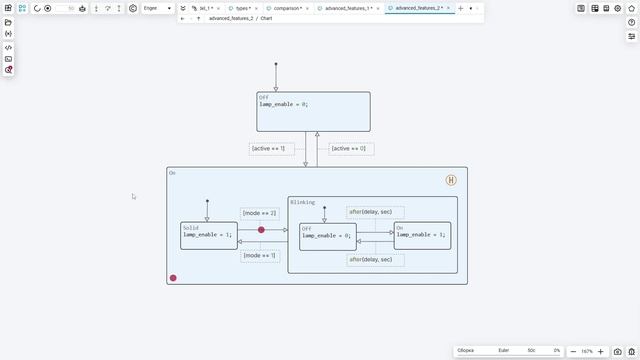Select the Blinking state title
Viewport: 640px width, 360px height.
[x=302, y=202]
